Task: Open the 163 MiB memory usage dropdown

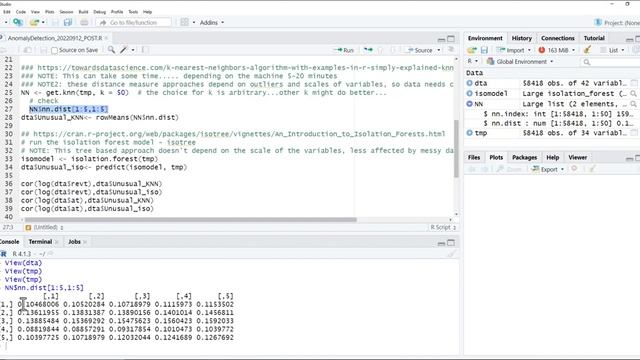Action: (557, 50)
